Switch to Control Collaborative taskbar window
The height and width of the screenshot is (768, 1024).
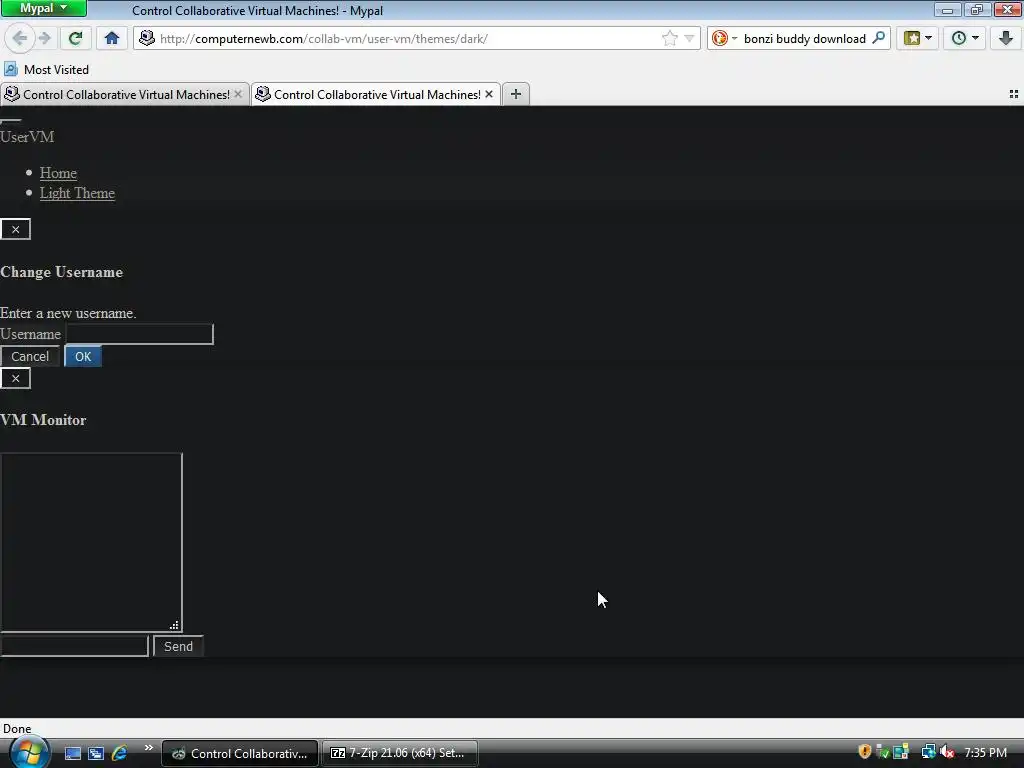click(240, 754)
